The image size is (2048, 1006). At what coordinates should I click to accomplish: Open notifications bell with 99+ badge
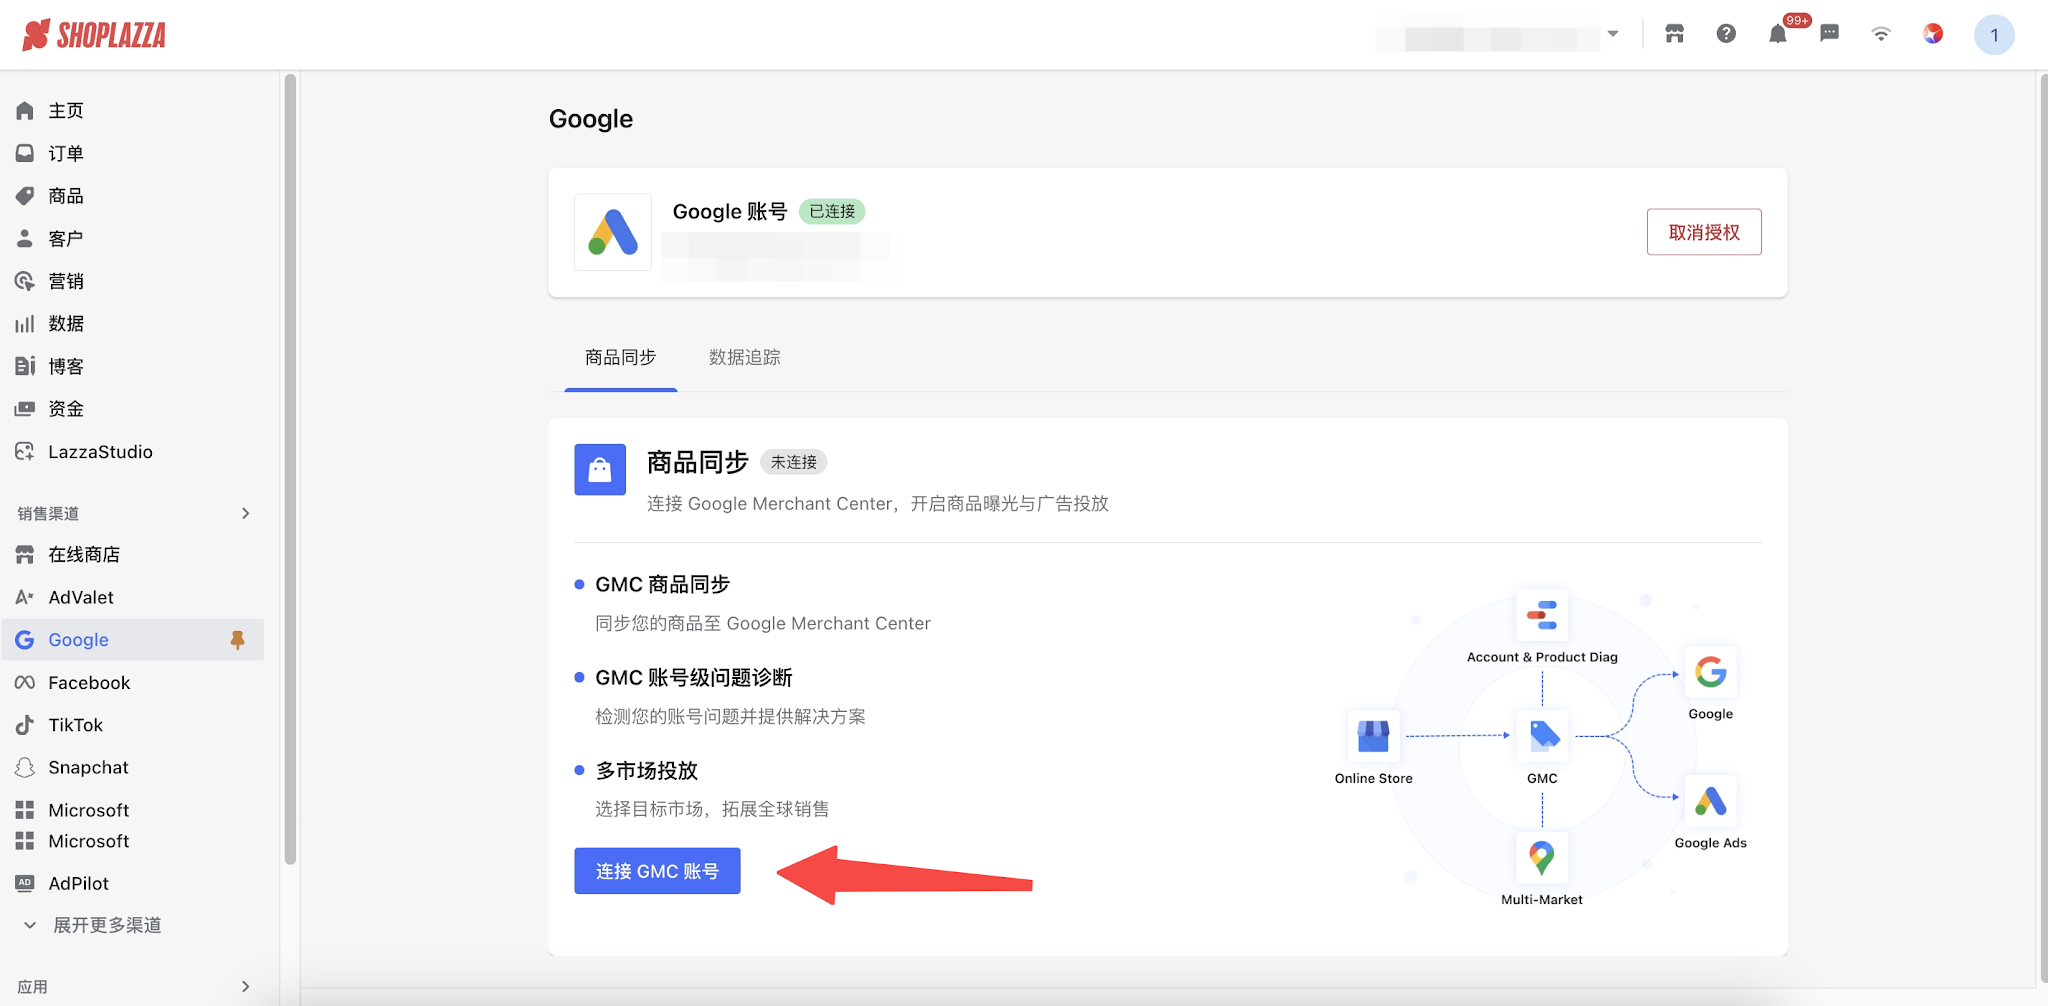coord(1778,34)
